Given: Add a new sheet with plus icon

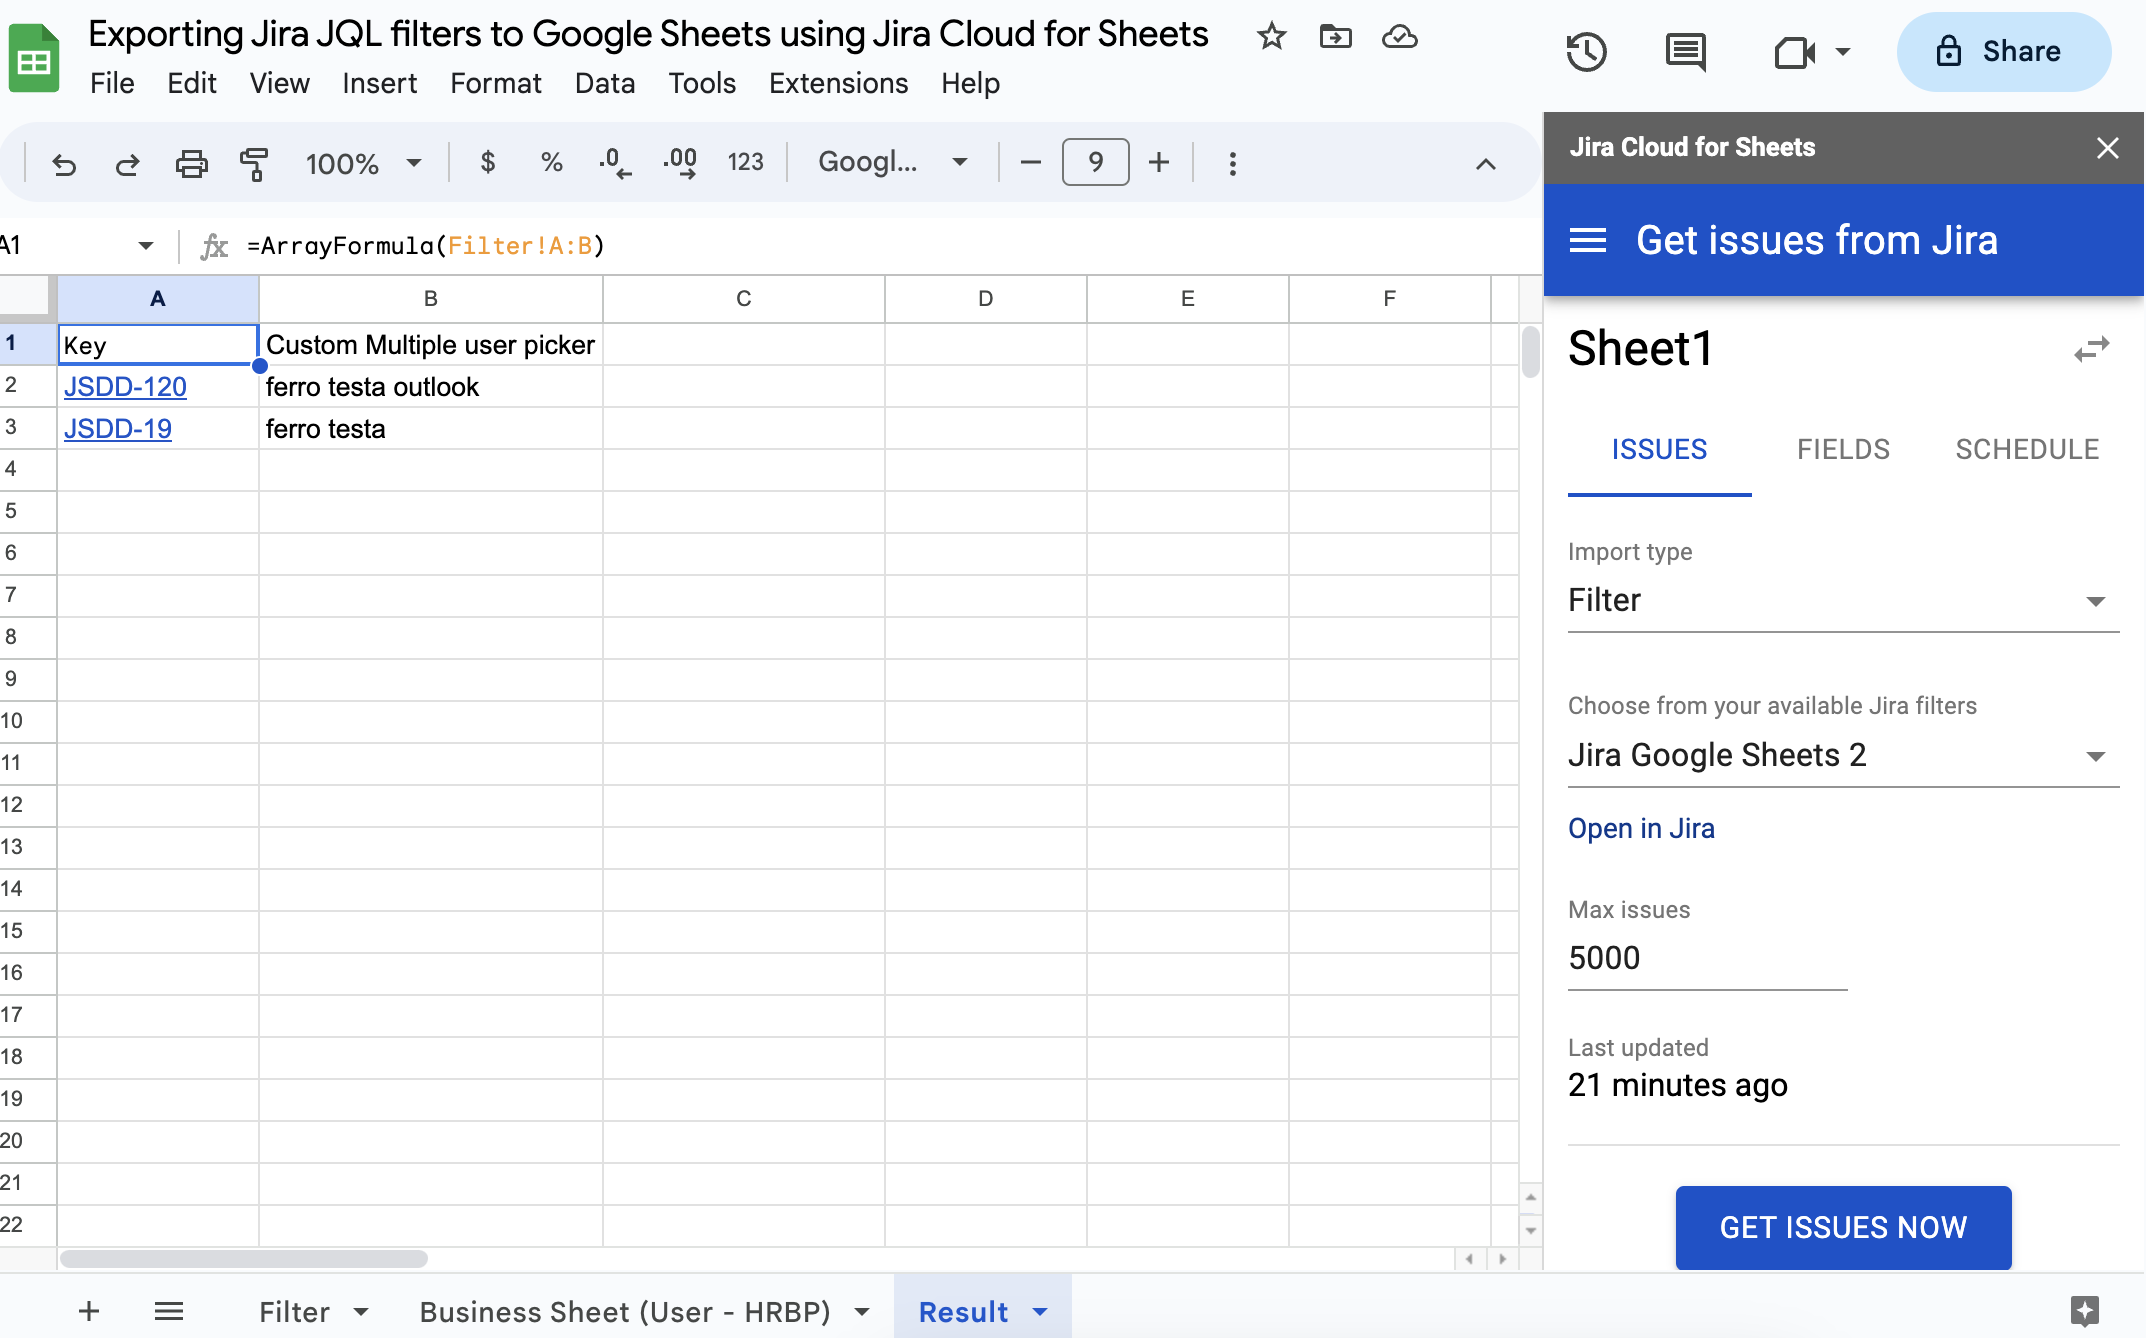Looking at the screenshot, I should pos(89,1311).
